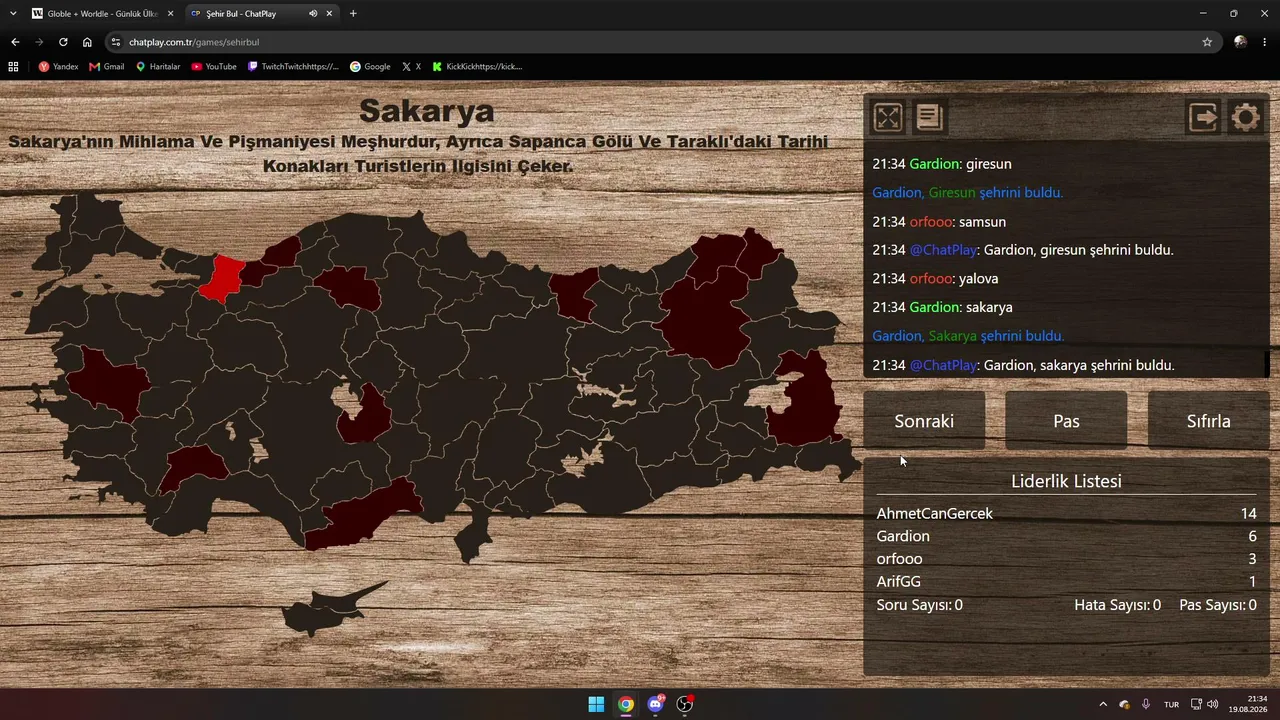Click chat message 'orfooo: yalova'

pyautogui.click(x=935, y=278)
